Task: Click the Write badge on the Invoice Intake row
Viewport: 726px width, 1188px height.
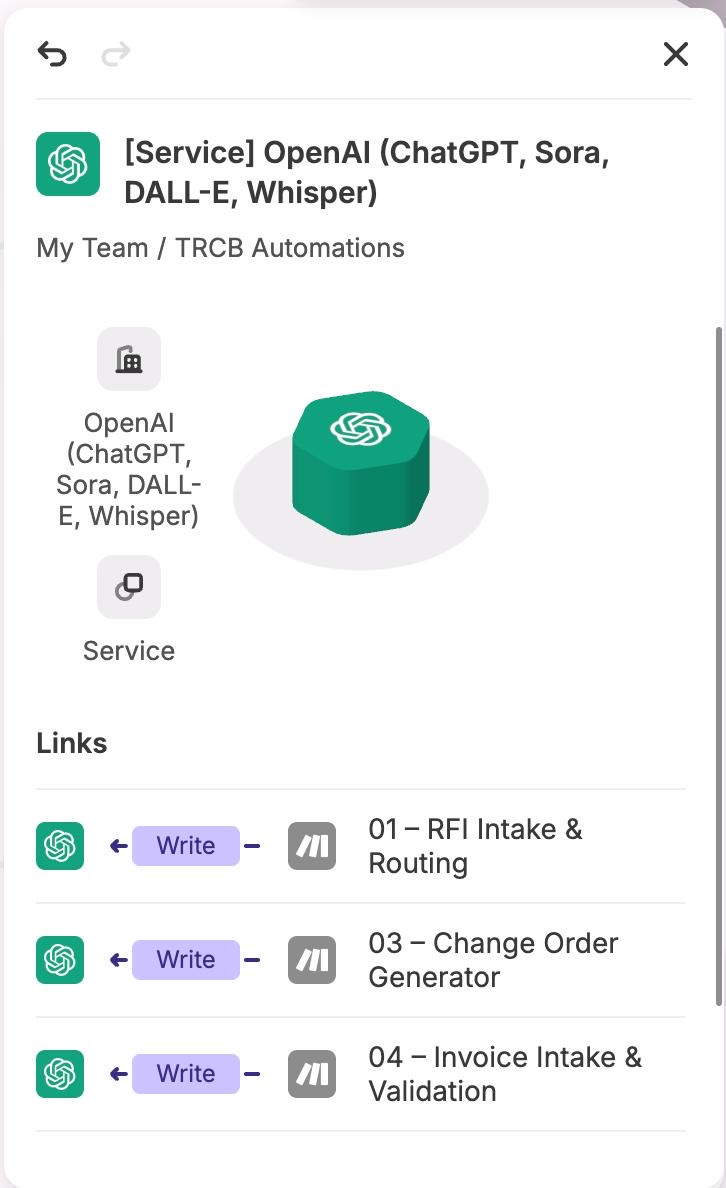Action: [186, 1074]
